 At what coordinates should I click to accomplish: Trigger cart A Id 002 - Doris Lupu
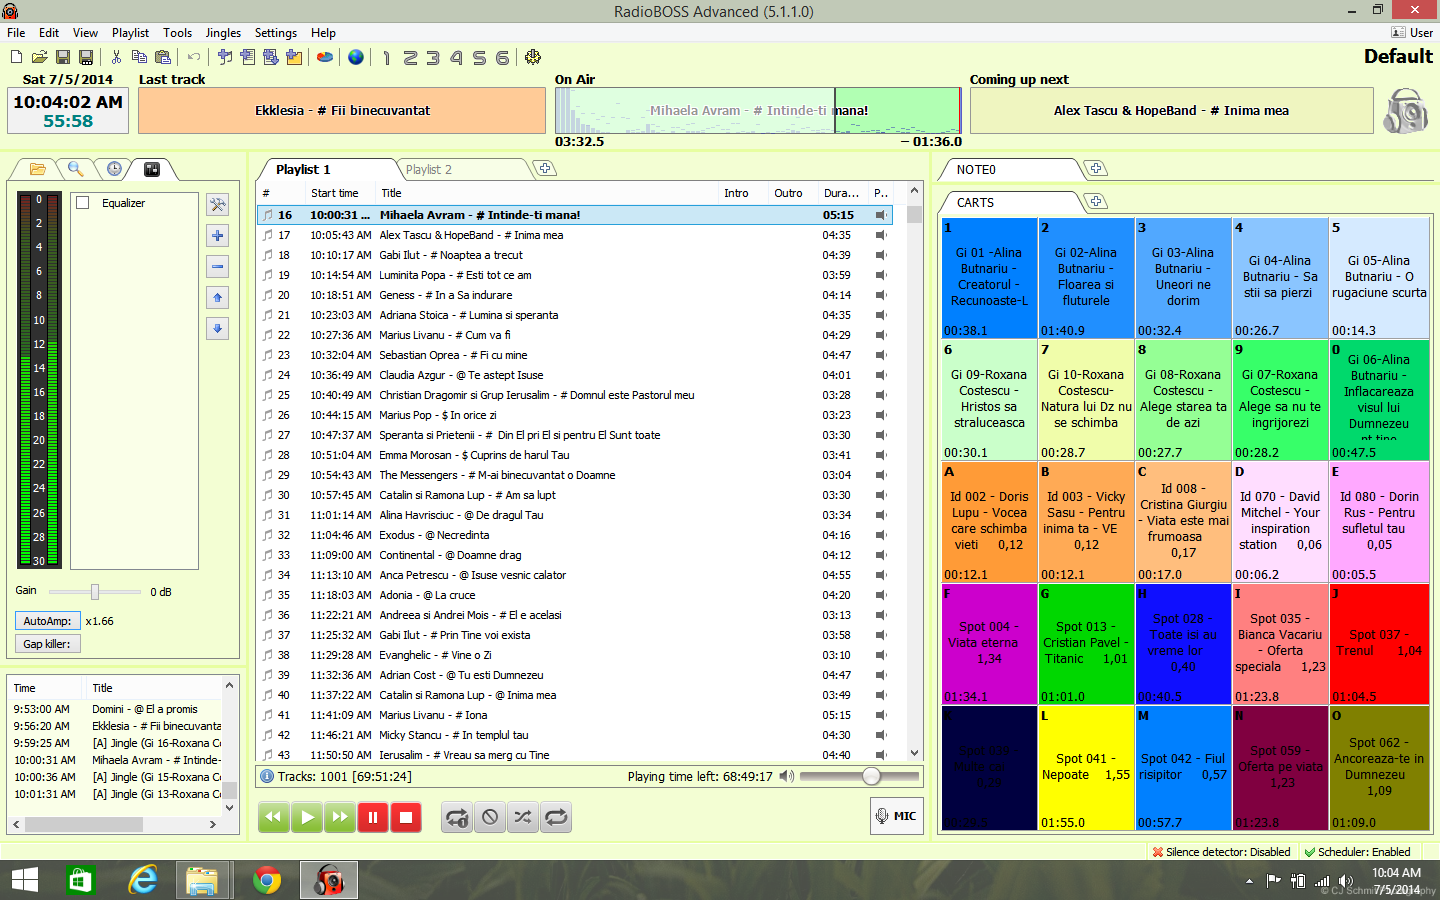point(989,522)
